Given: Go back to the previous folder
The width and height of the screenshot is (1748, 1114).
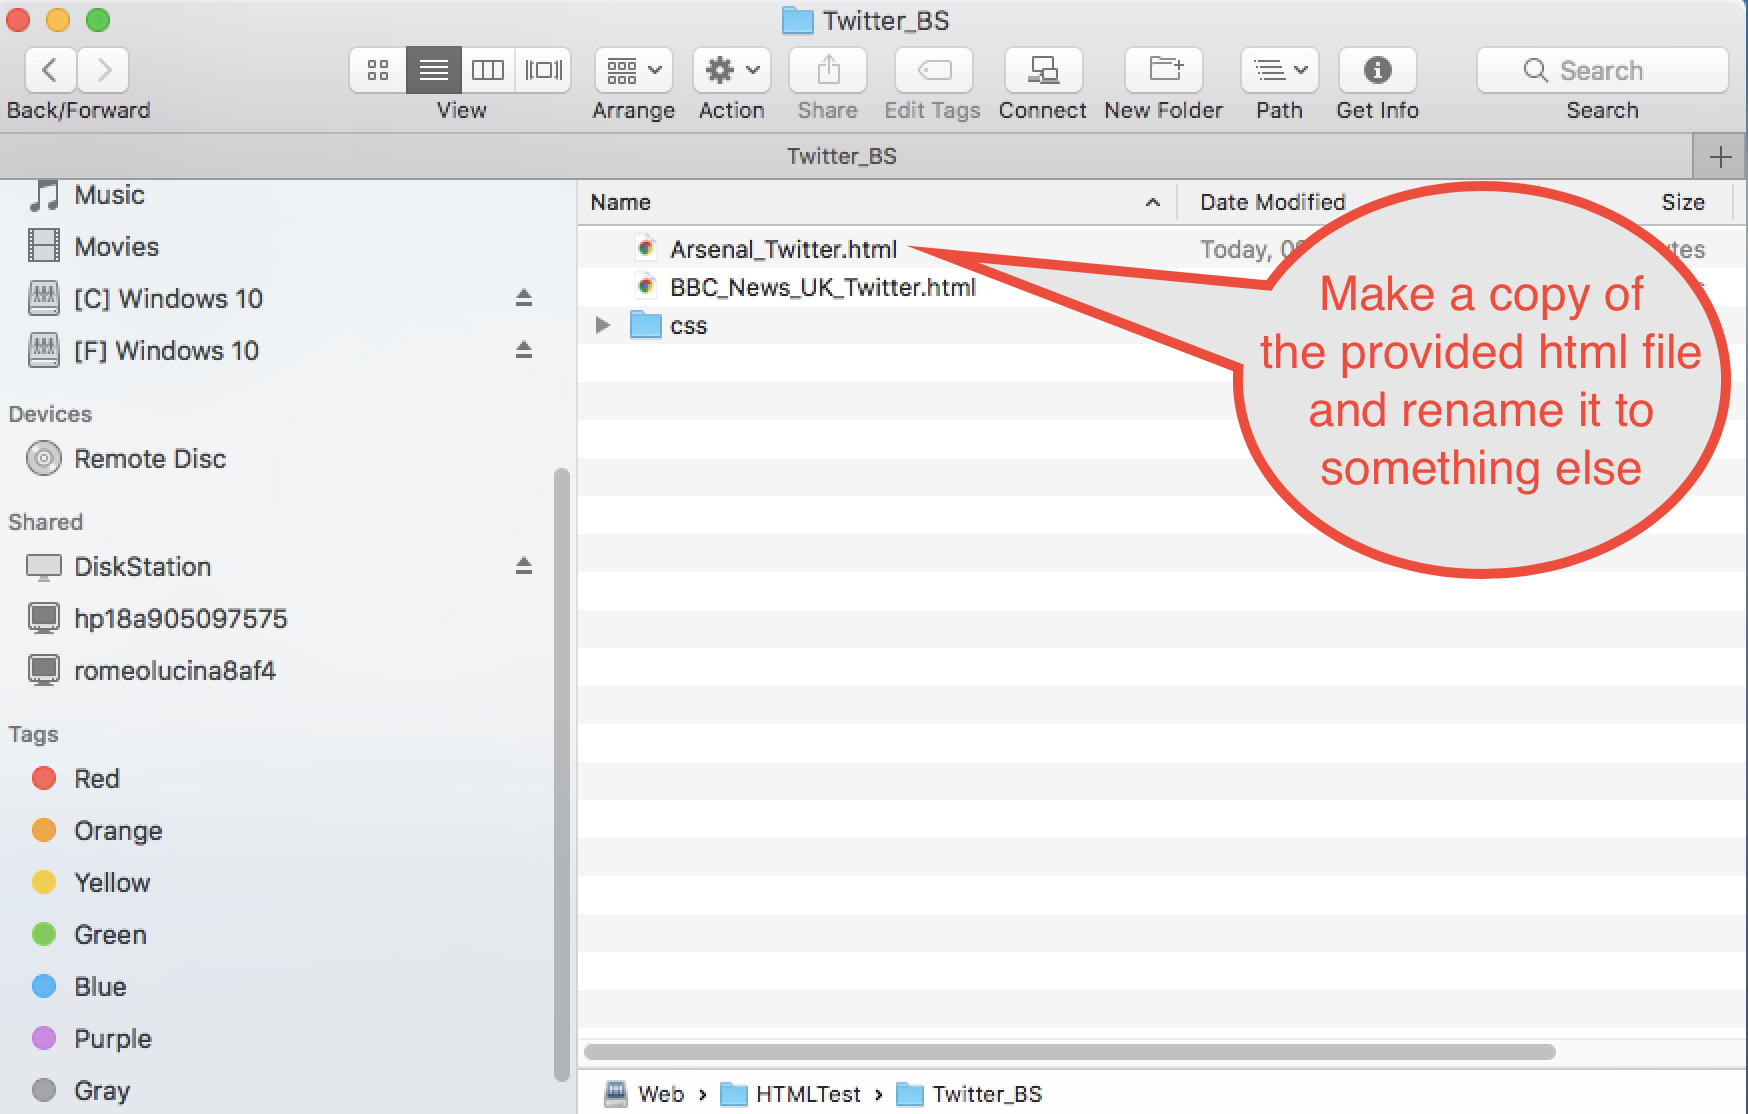Looking at the screenshot, I should pos(50,70).
